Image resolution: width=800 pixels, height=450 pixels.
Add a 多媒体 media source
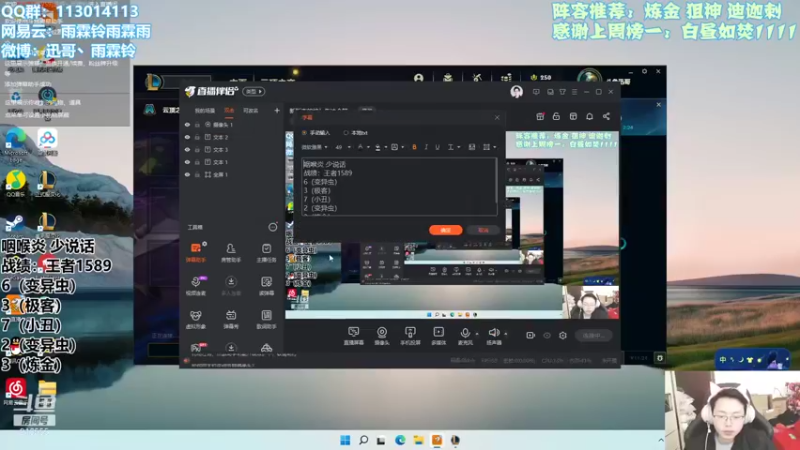coord(438,336)
